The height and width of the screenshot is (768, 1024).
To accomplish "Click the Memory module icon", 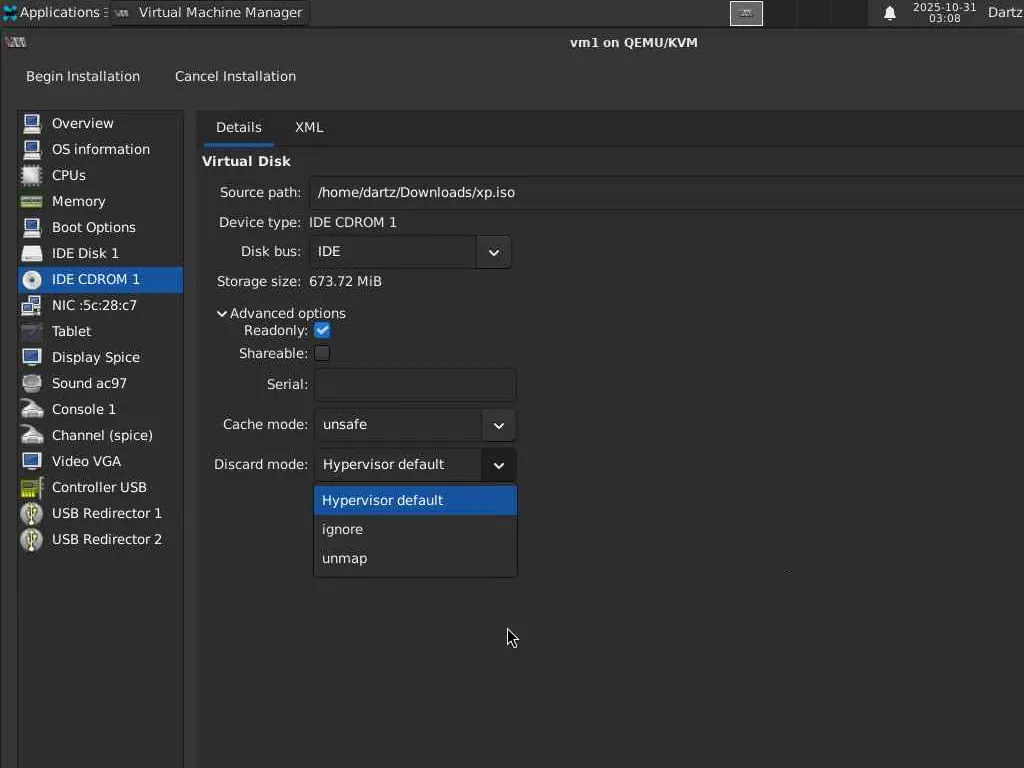I will [32, 201].
